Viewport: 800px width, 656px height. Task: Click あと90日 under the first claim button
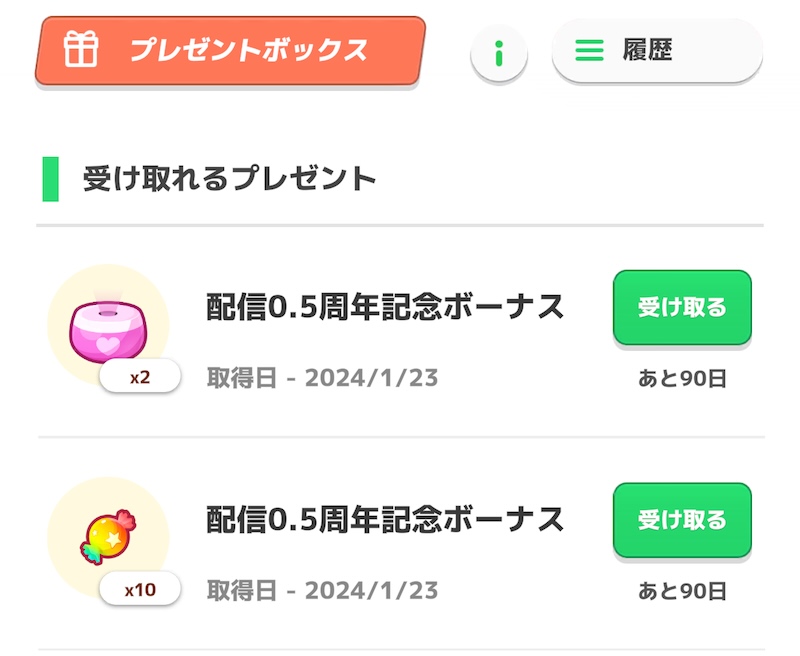click(x=681, y=378)
